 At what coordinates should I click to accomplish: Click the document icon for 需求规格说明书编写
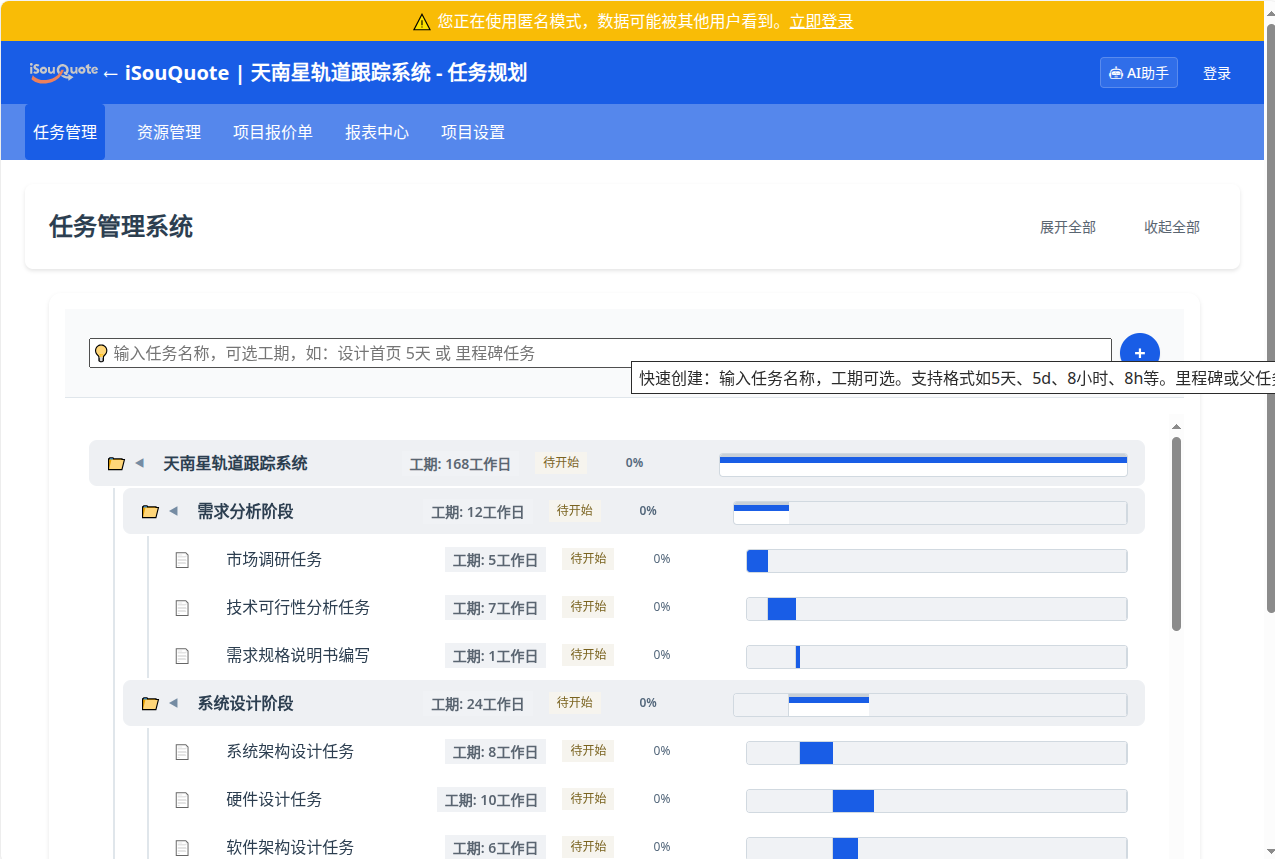coord(182,656)
